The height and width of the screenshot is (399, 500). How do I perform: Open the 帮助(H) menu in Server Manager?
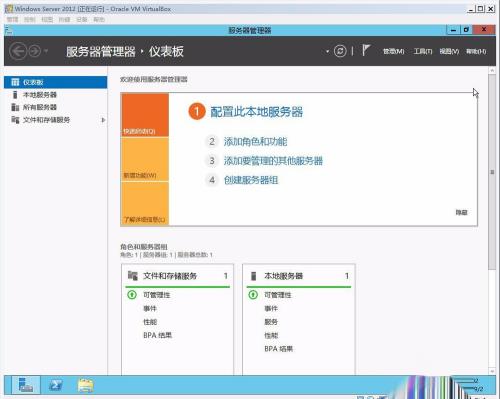(x=476, y=51)
